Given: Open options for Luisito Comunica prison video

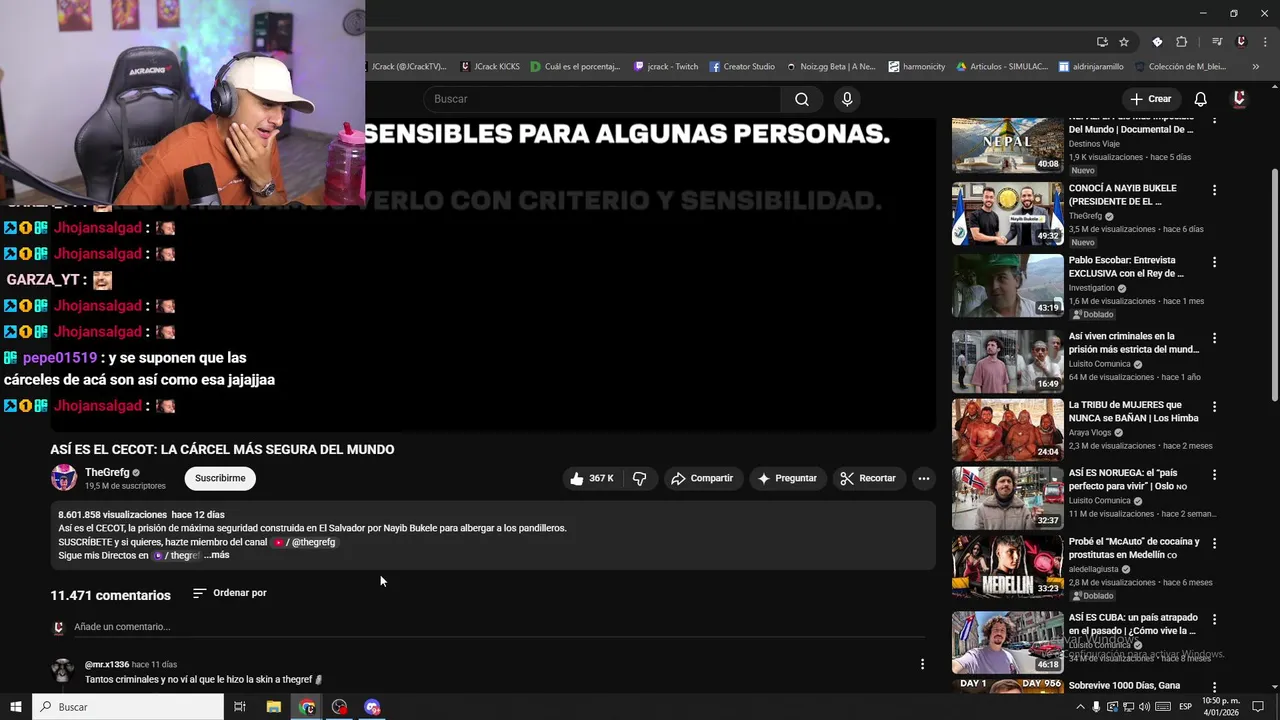Looking at the screenshot, I should [1215, 338].
